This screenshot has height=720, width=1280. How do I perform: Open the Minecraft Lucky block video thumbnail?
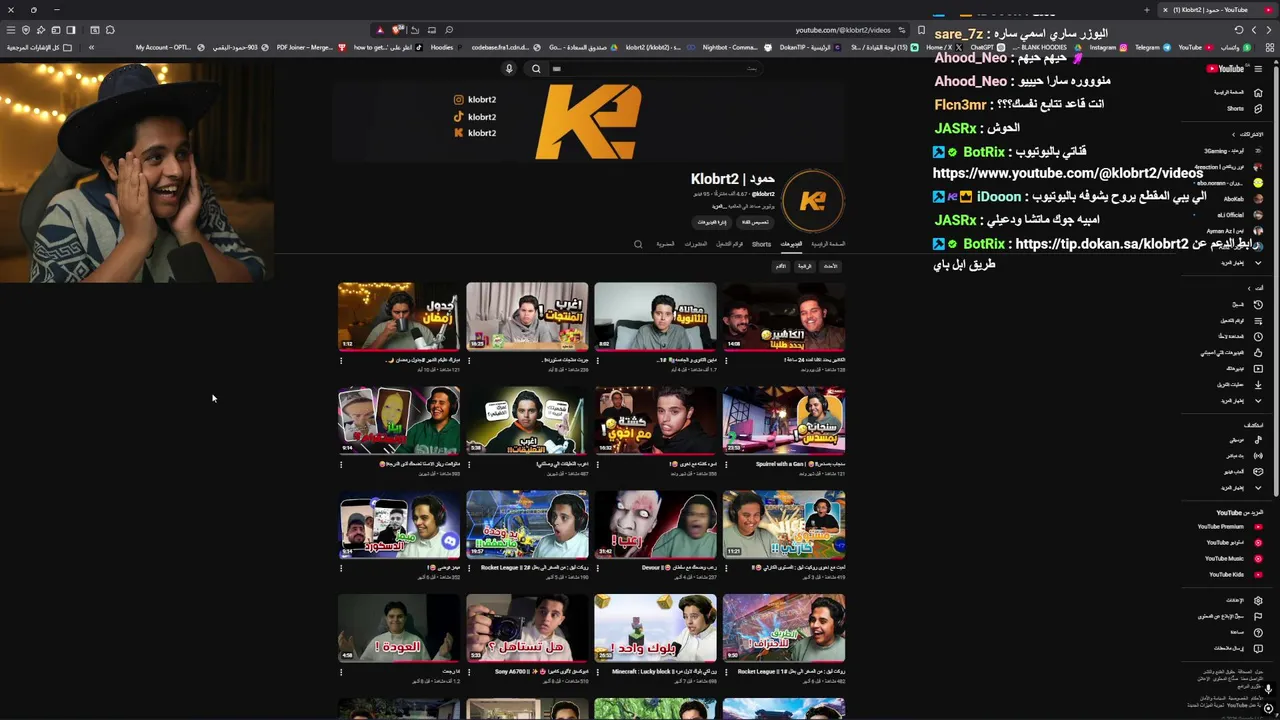pyautogui.click(x=655, y=628)
